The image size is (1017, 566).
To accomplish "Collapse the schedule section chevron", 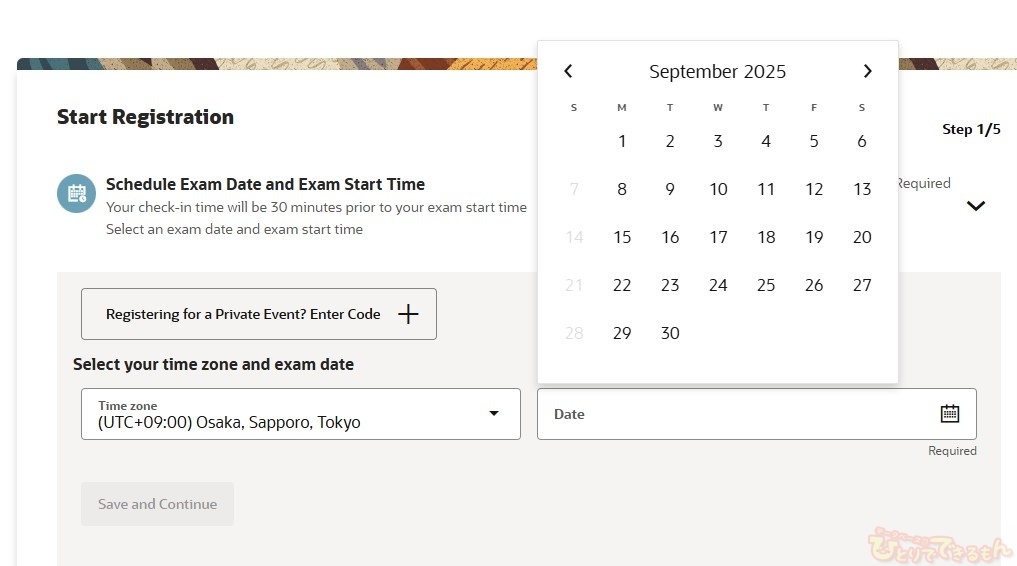I will coord(975,206).
